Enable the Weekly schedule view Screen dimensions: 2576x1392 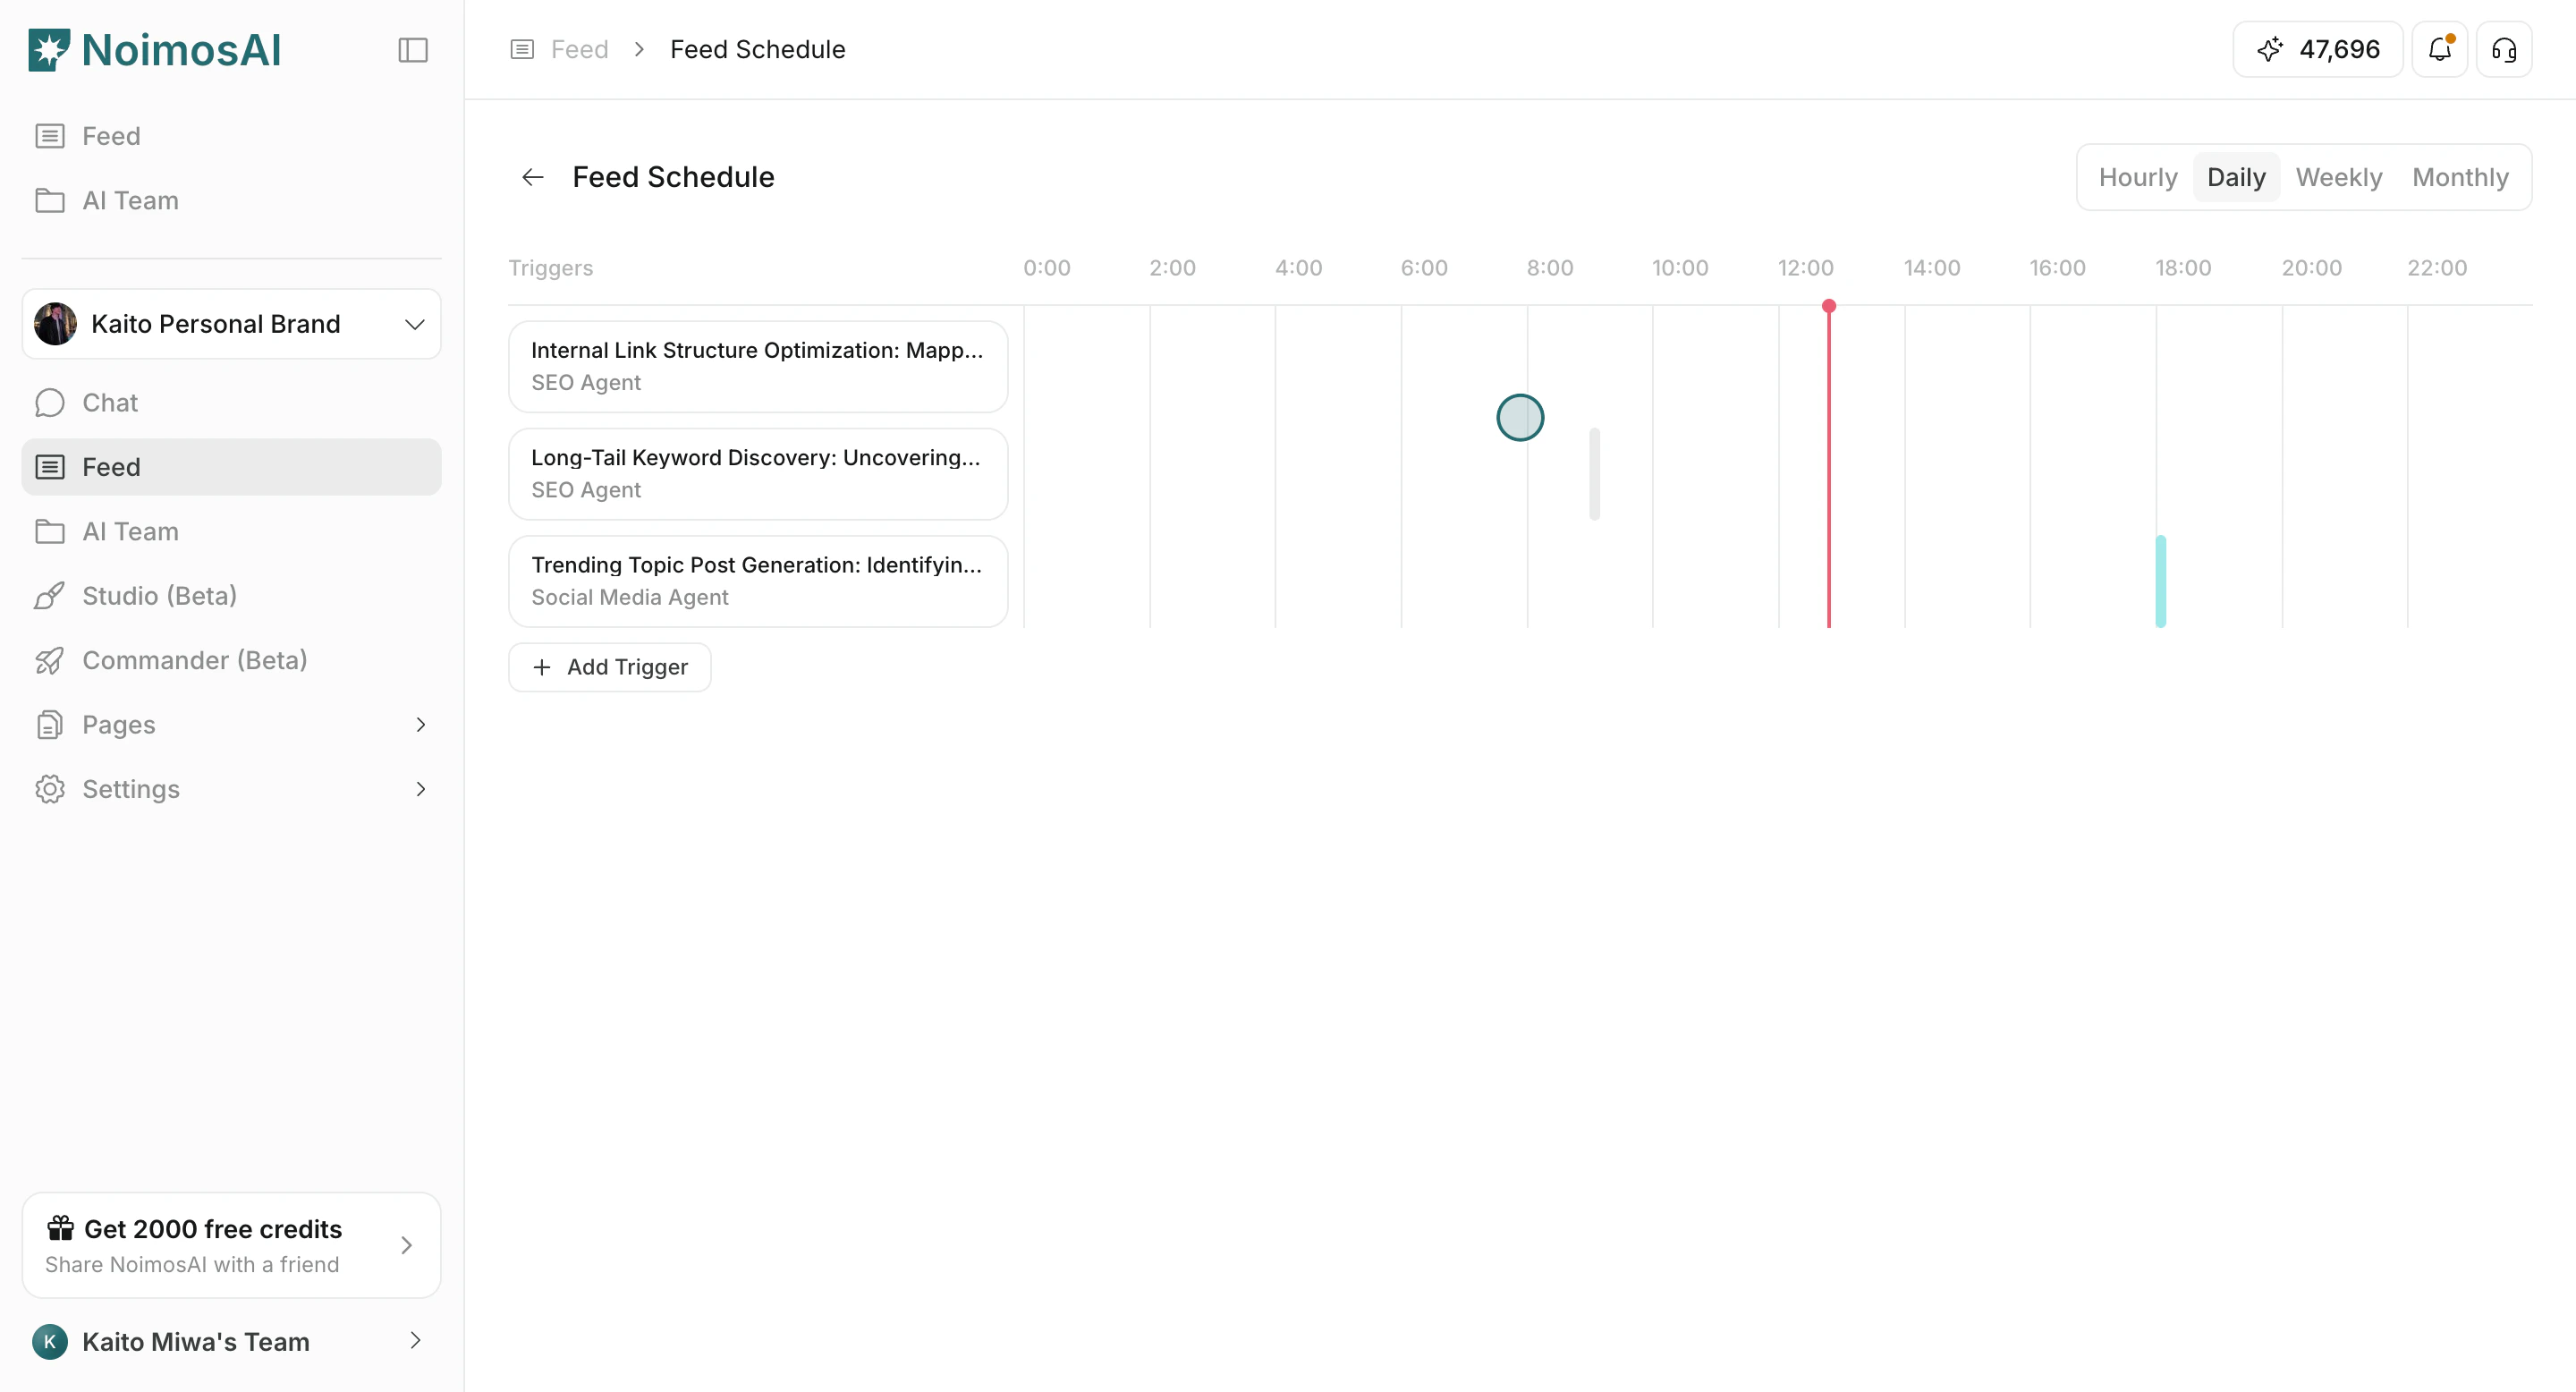(x=2339, y=176)
